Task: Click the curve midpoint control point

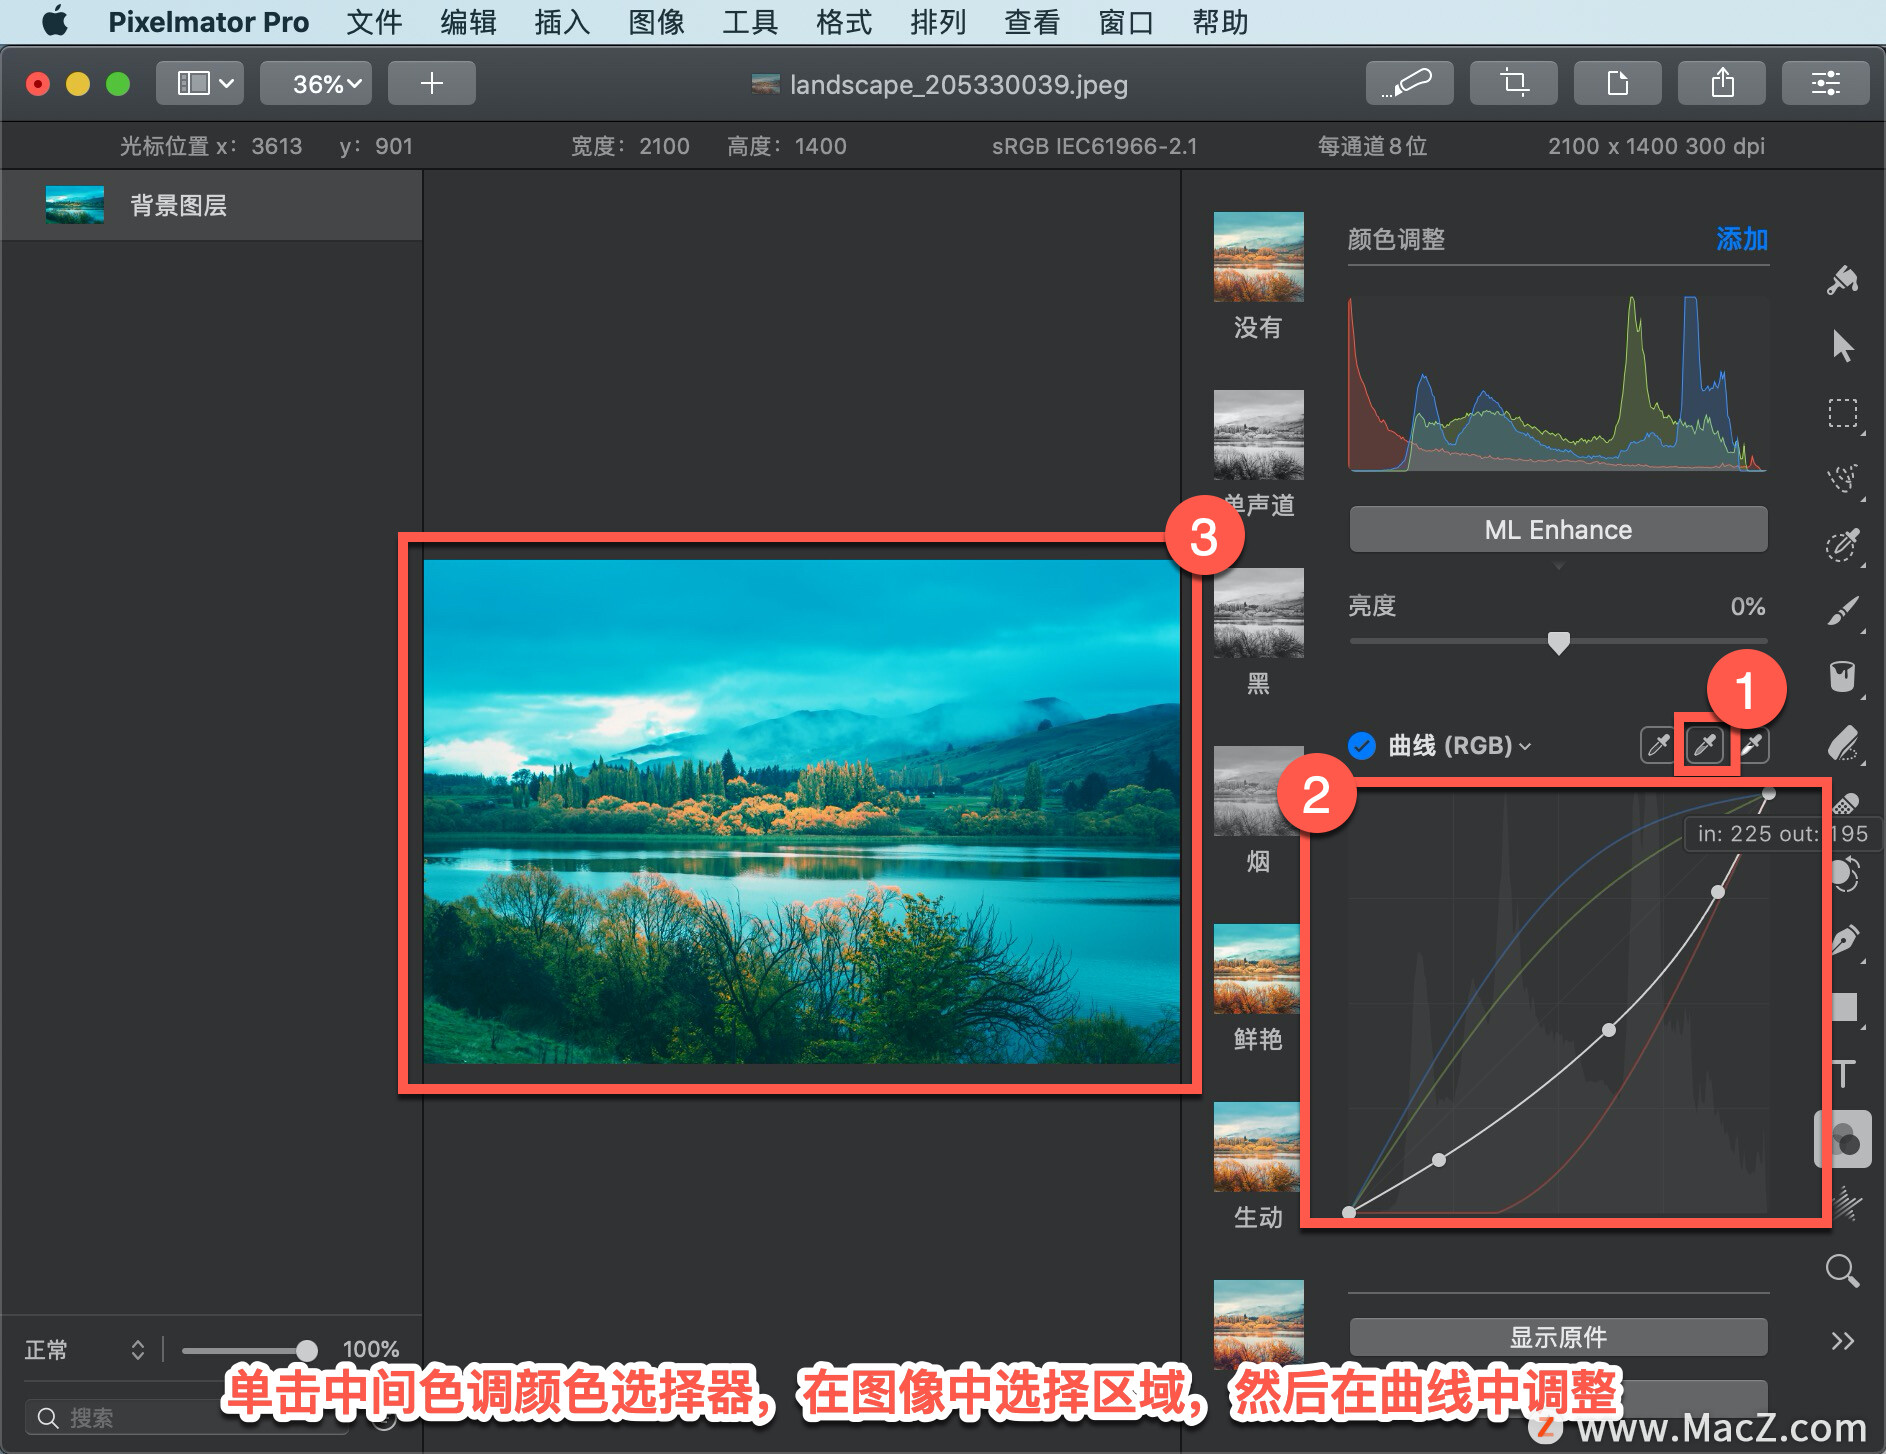Action: (1608, 1030)
